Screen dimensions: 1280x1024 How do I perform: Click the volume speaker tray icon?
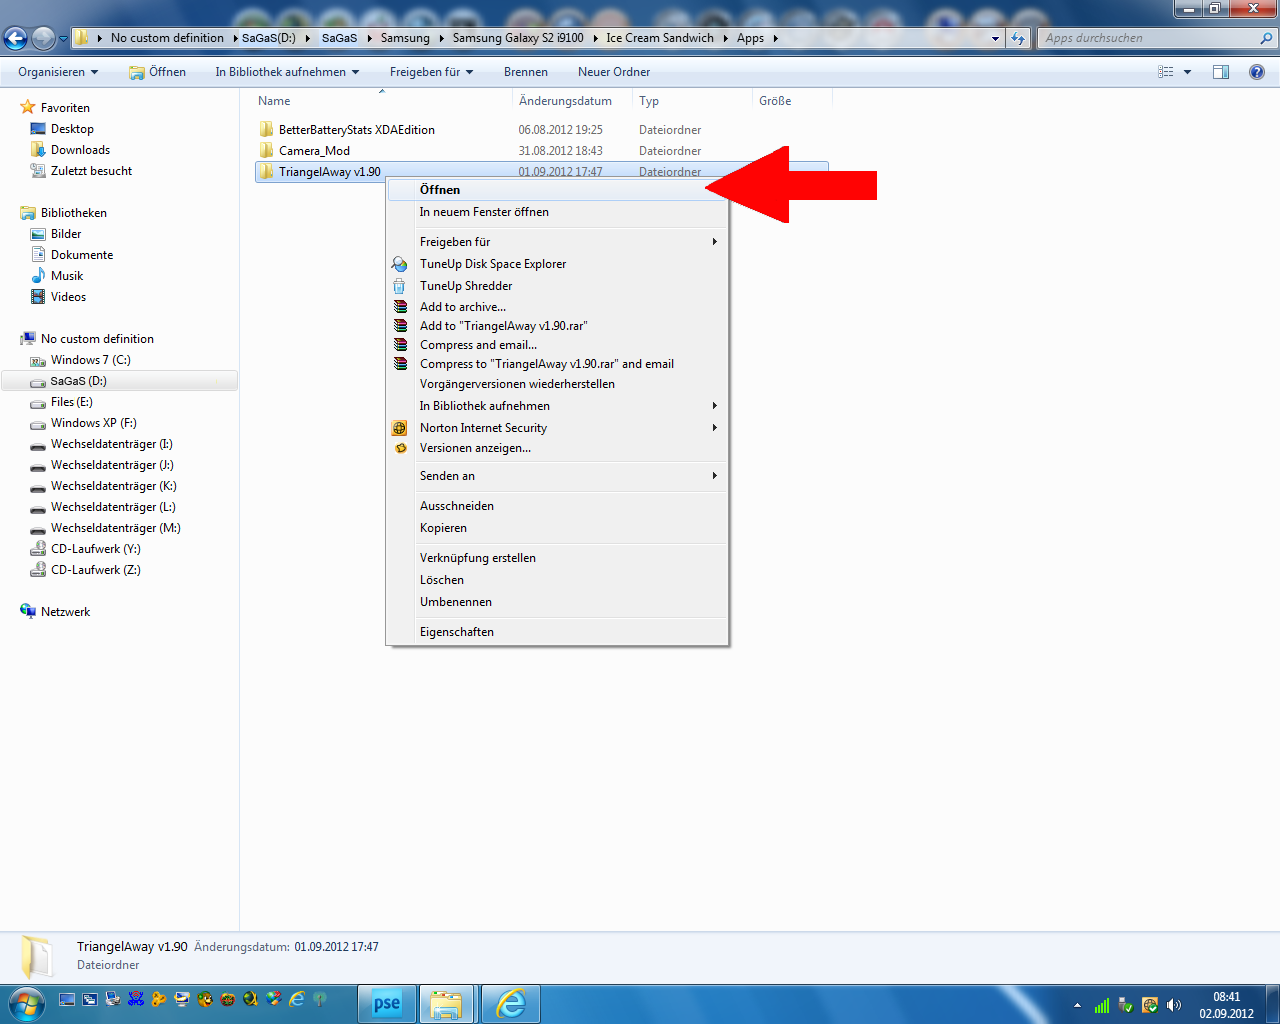click(x=1174, y=1005)
